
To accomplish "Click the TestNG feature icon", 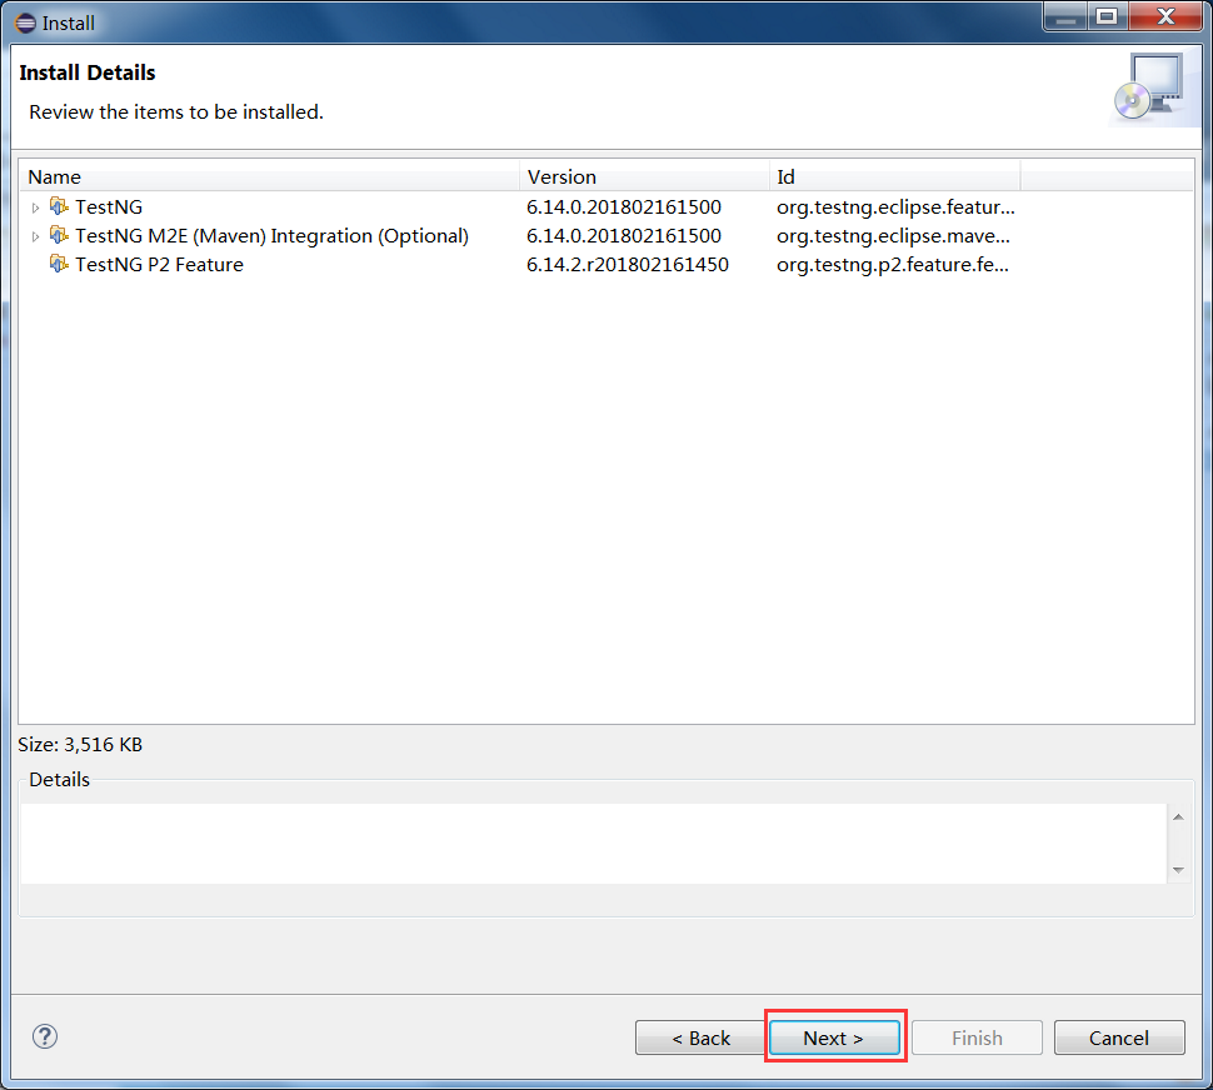I will (x=59, y=206).
